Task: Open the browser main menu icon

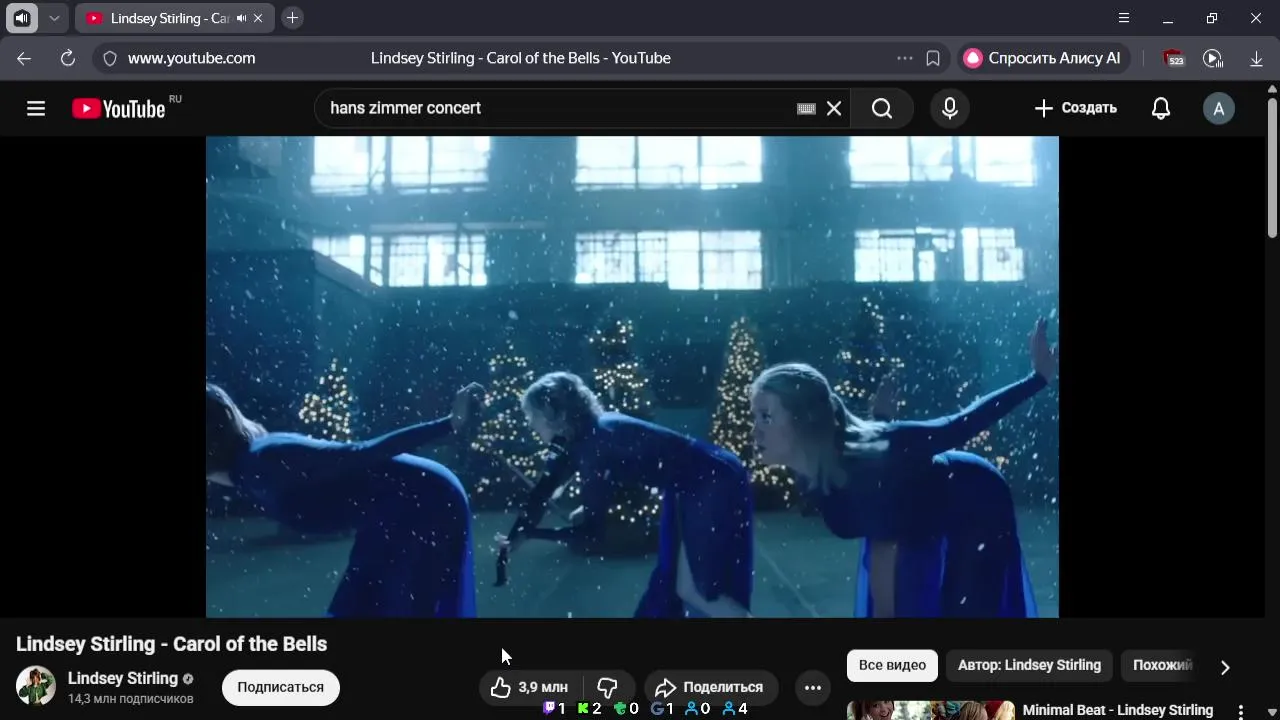Action: [x=1124, y=18]
